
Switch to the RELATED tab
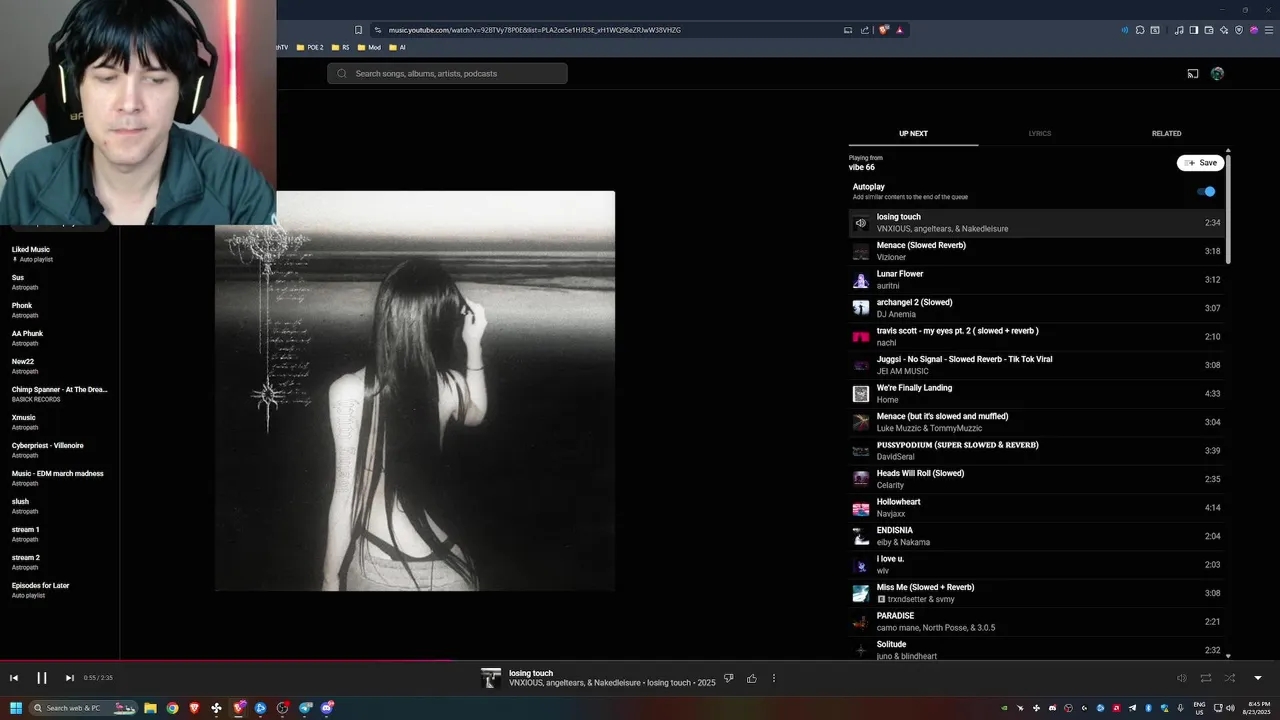pyautogui.click(x=1166, y=134)
